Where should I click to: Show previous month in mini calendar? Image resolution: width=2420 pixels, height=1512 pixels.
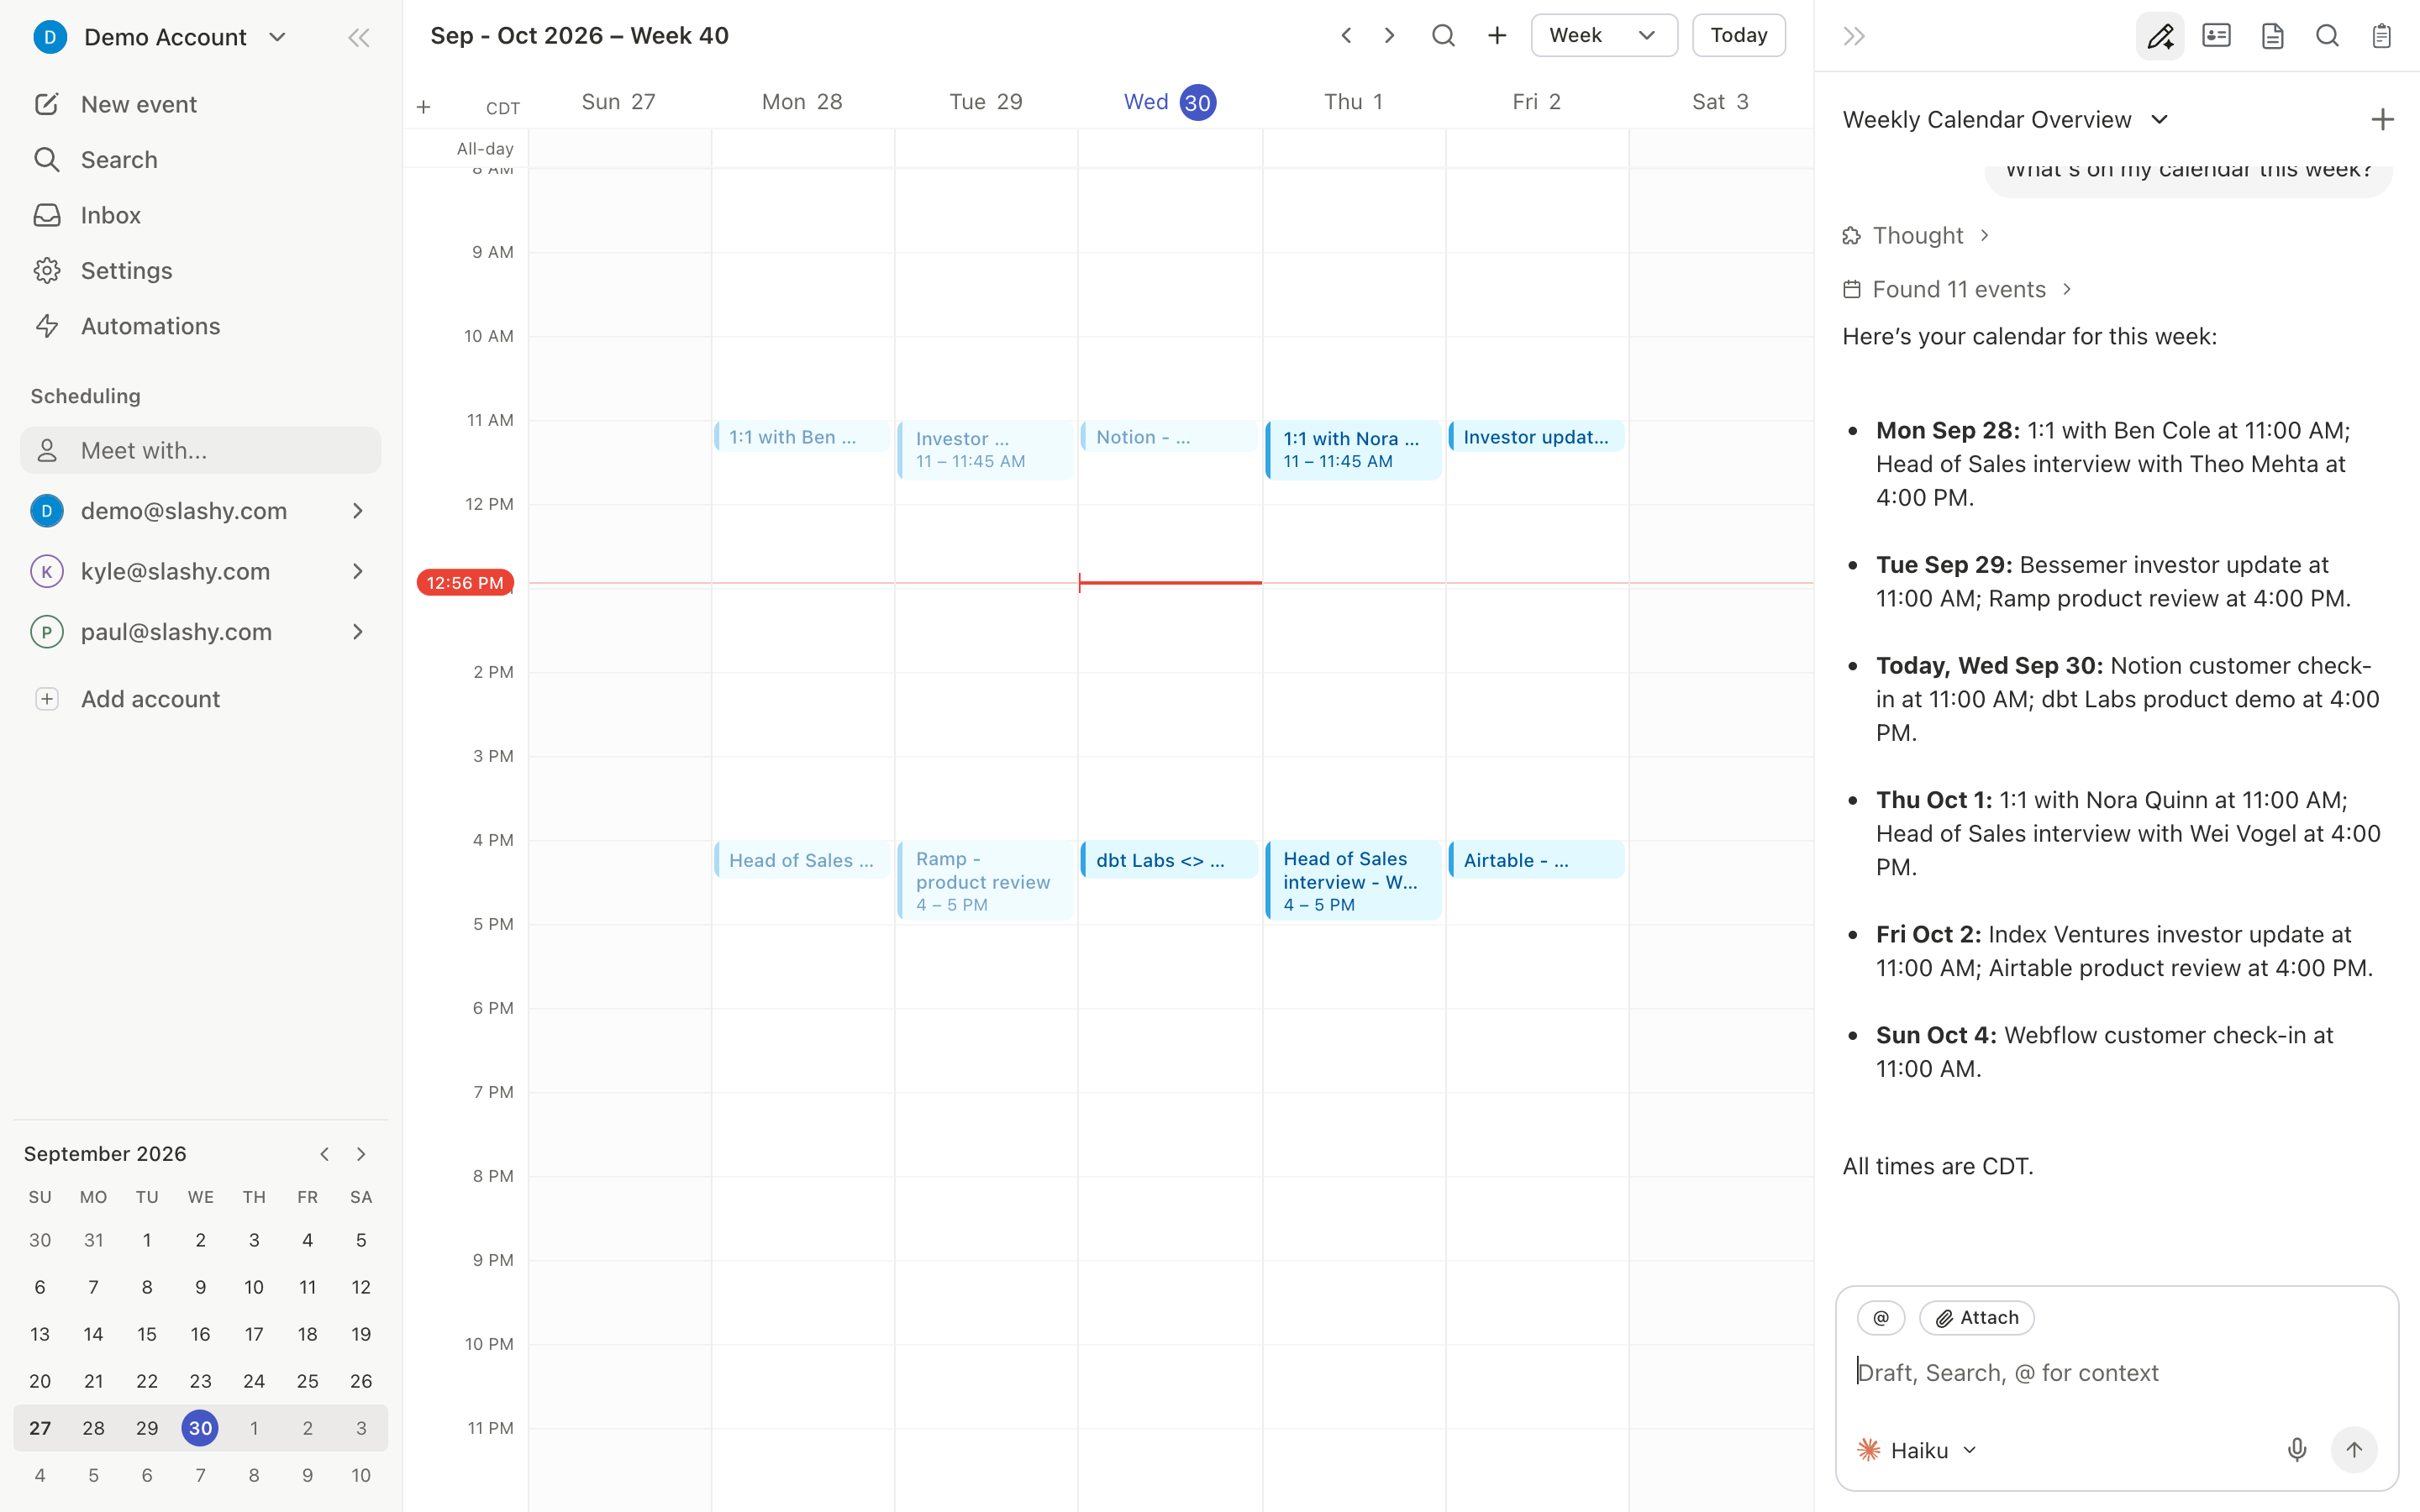point(325,1154)
